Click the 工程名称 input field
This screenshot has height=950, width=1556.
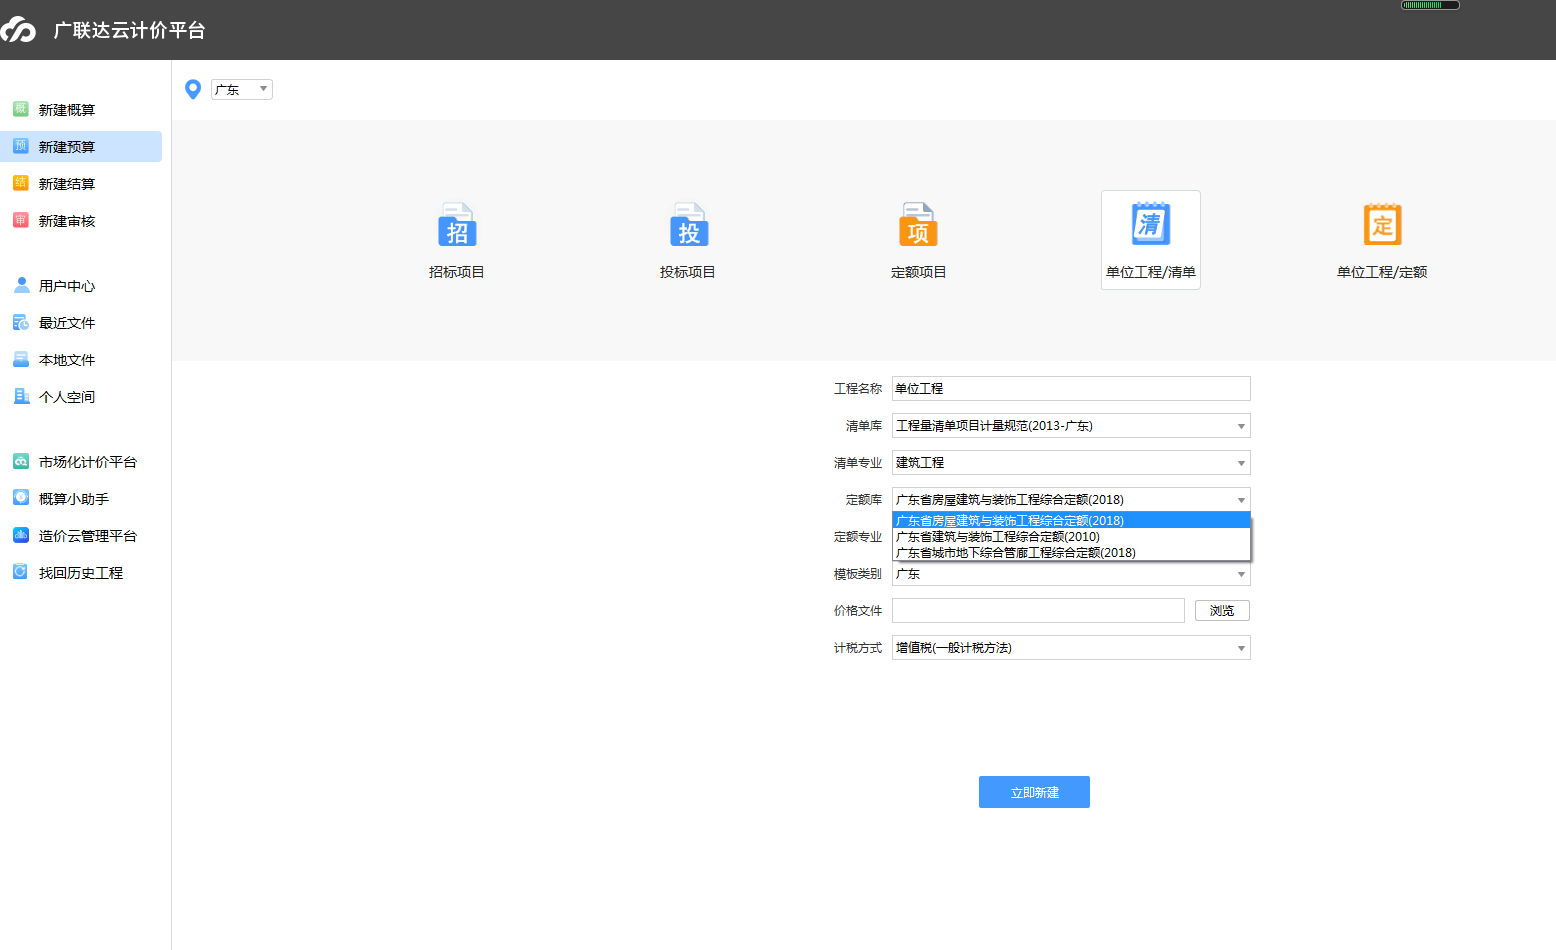[x=1071, y=389]
